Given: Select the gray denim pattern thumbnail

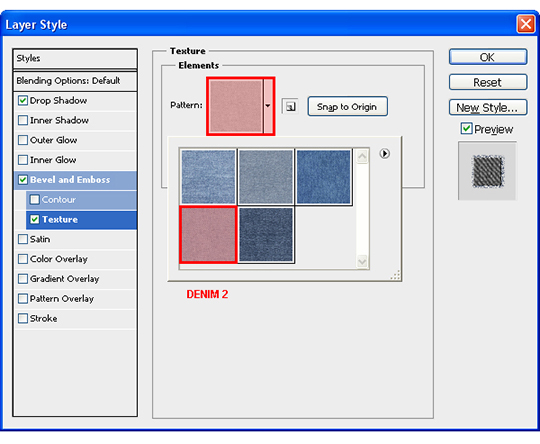Looking at the screenshot, I should 266,177.
